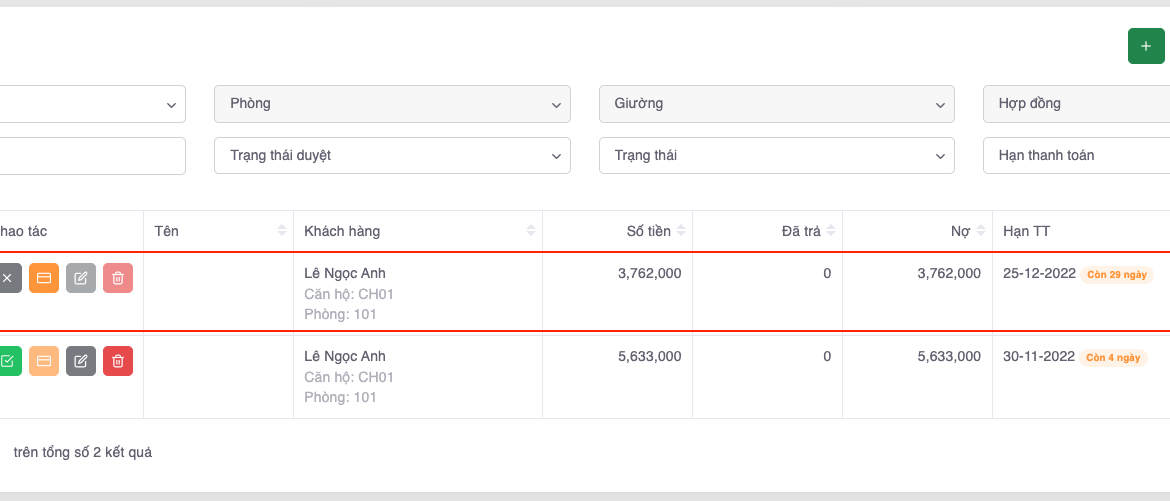Click the gray X icon in first row
The image size is (1170, 501).
[7, 278]
